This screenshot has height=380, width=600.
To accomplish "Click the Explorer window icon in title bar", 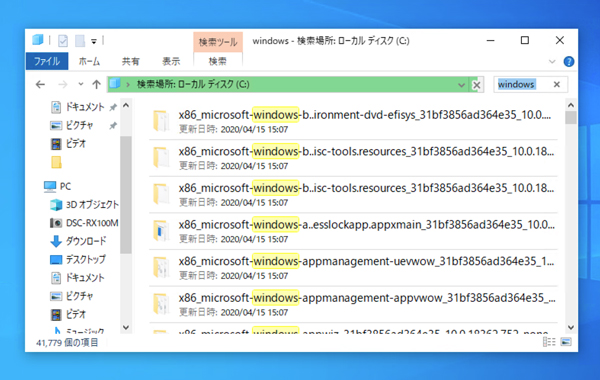I will click(38, 40).
